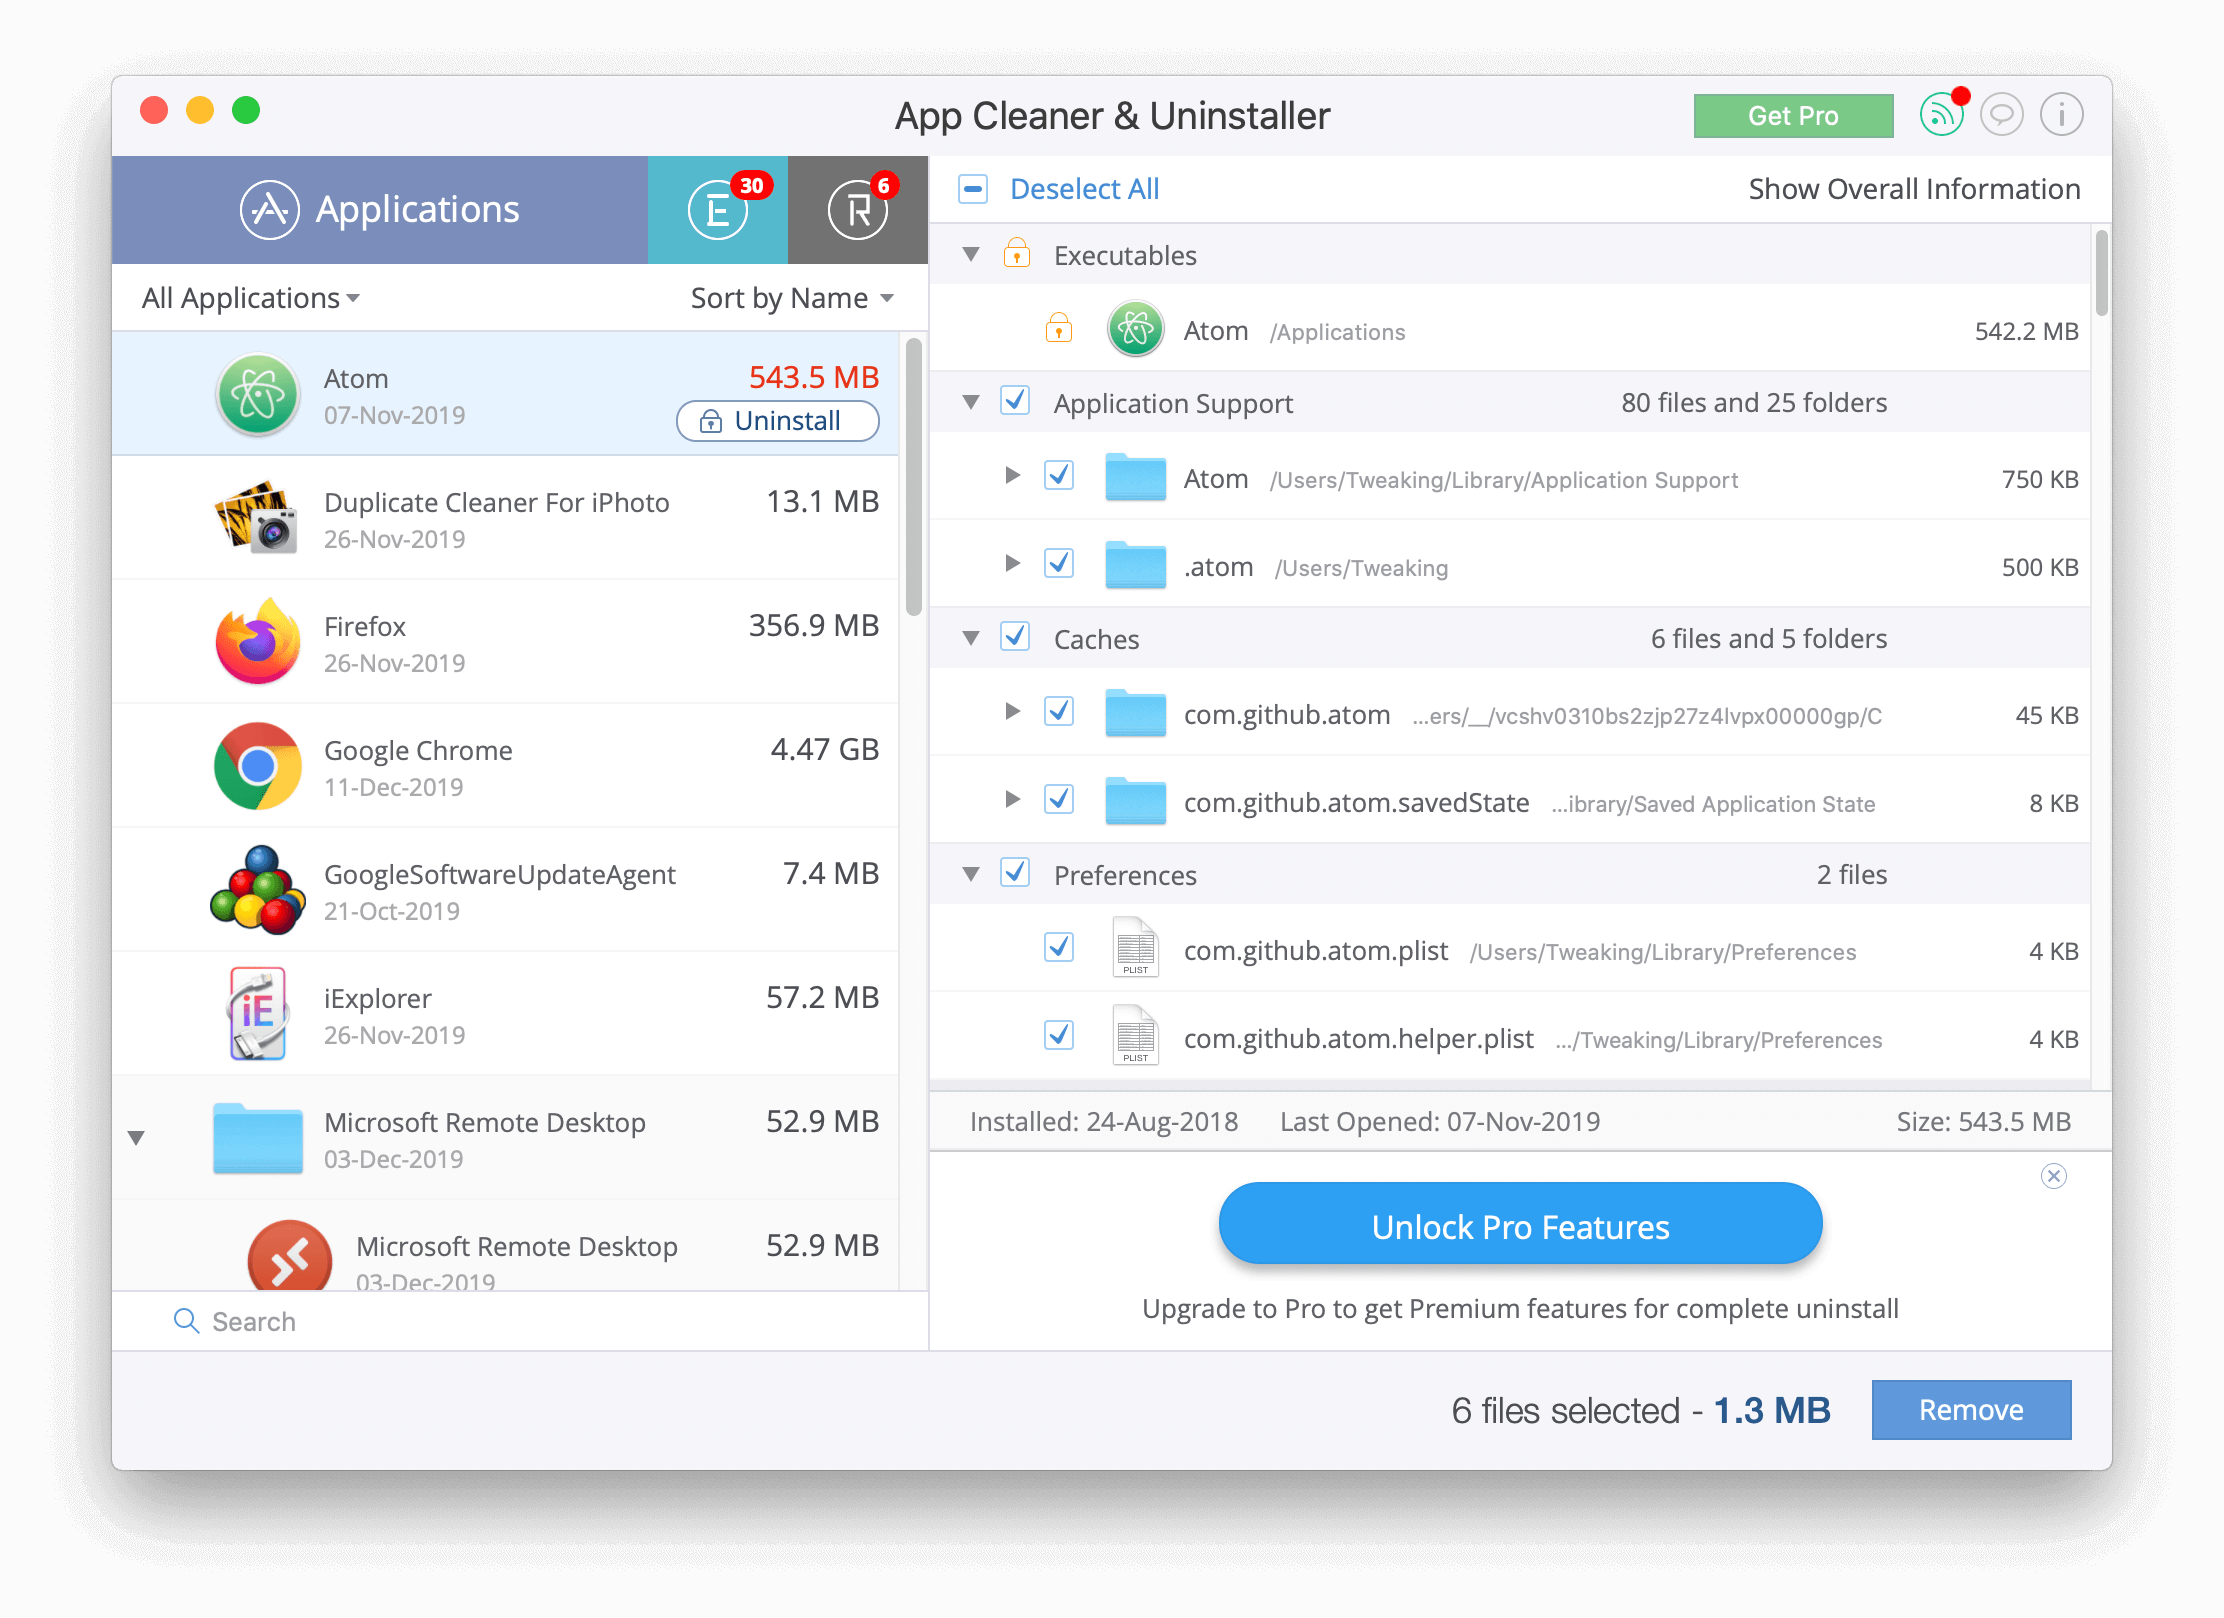2224x1618 pixels.
Task: Open the info icon in title bar
Action: (x=2061, y=115)
